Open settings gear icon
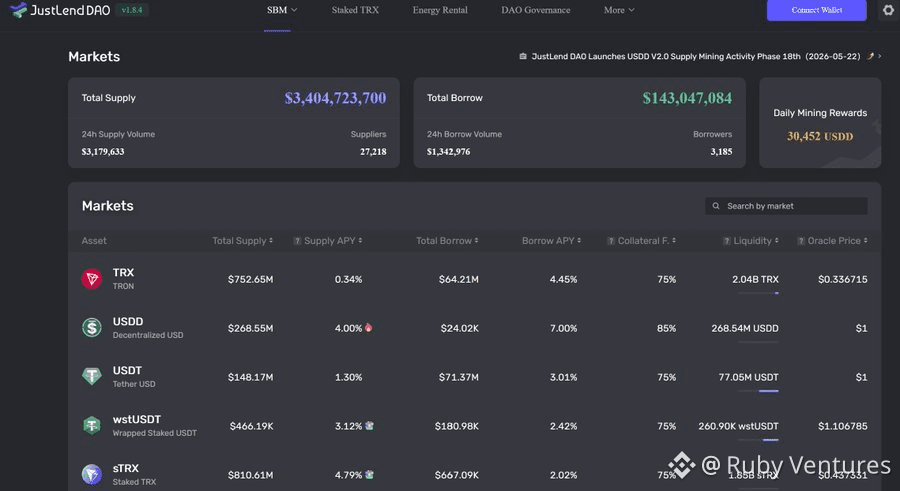900x491 pixels. point(888,10)
